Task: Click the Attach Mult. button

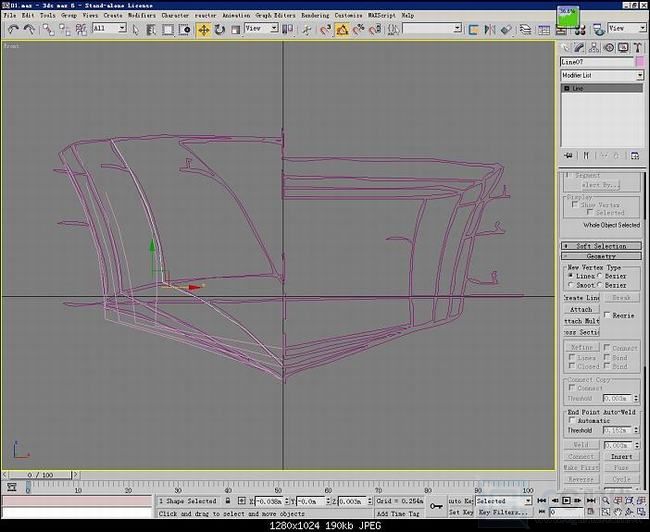Action: tap(581, 321)
